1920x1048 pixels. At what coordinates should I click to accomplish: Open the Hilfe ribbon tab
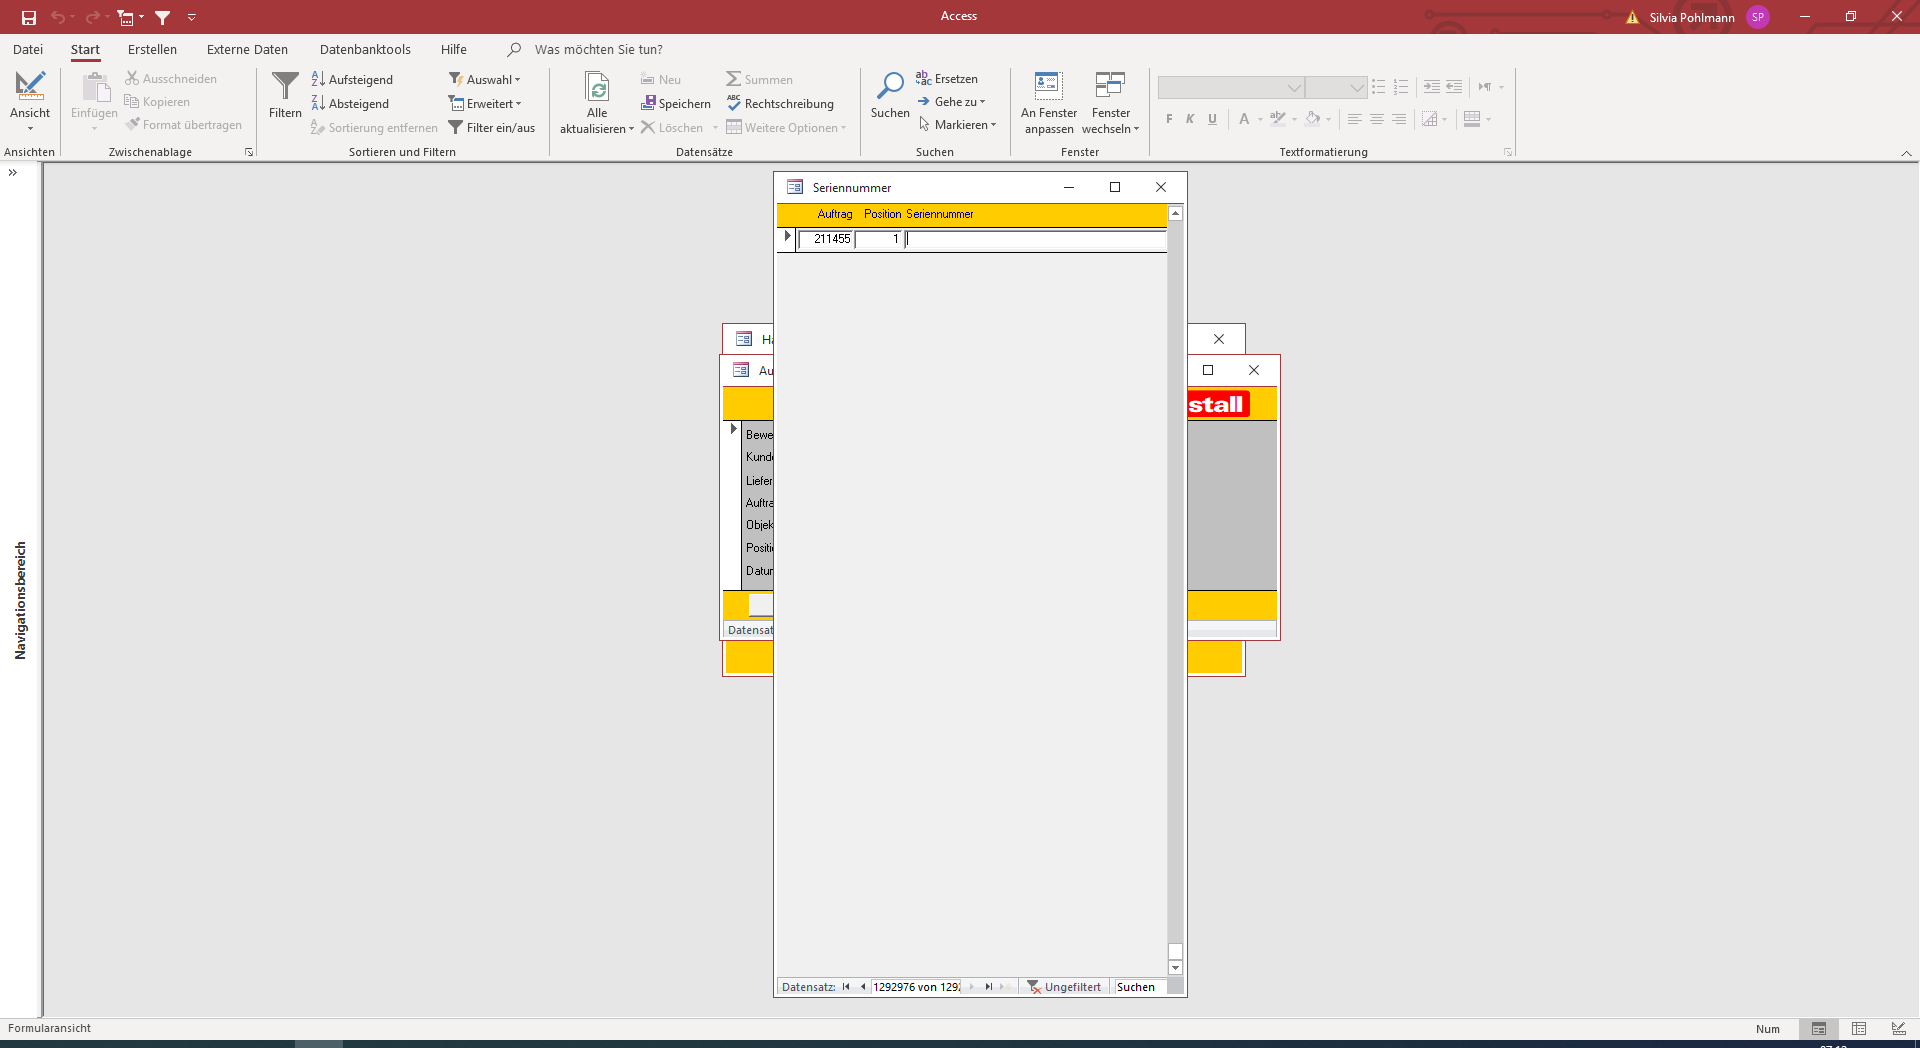(454, 49)
